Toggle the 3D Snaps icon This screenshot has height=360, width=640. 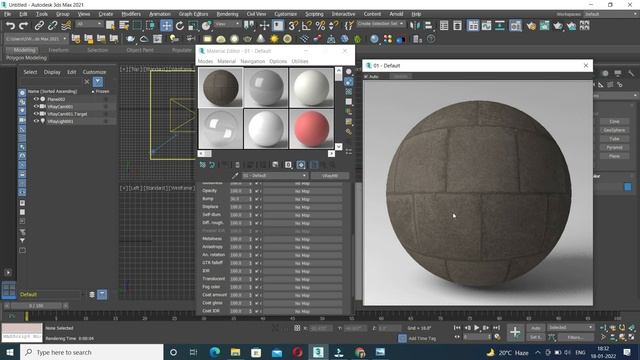point(293,26)
